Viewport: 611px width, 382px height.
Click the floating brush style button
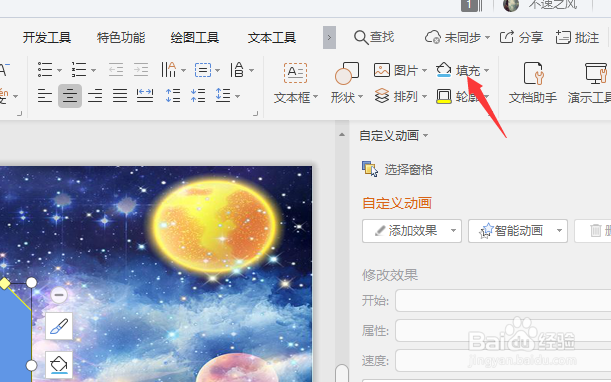click(x=59, y=326)
